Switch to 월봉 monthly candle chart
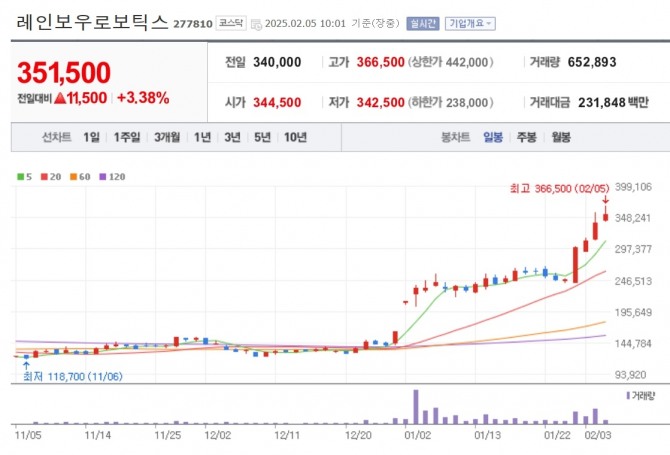Image resolution: width=670 pixels, height=455 pixels. point(561,137)
